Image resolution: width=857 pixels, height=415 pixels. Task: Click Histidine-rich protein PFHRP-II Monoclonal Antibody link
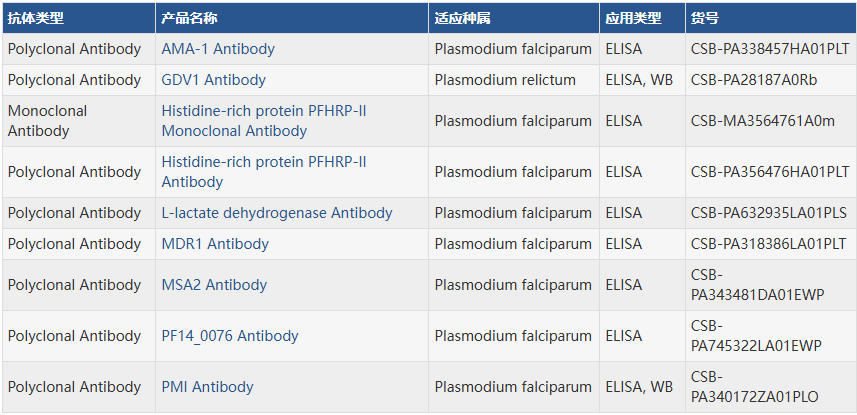[x=263, y=121]
